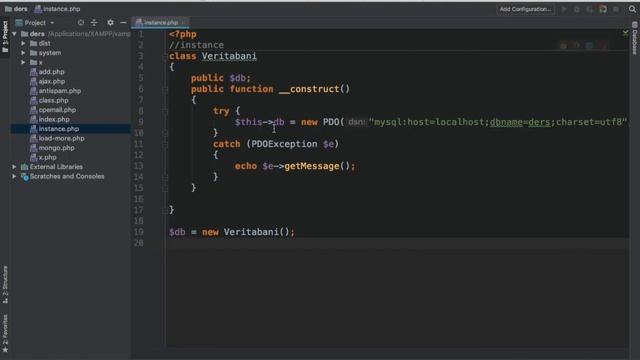The image size is (640, 360).
Task: Fold the catch block gutter marker
Action: coord(165,144)
